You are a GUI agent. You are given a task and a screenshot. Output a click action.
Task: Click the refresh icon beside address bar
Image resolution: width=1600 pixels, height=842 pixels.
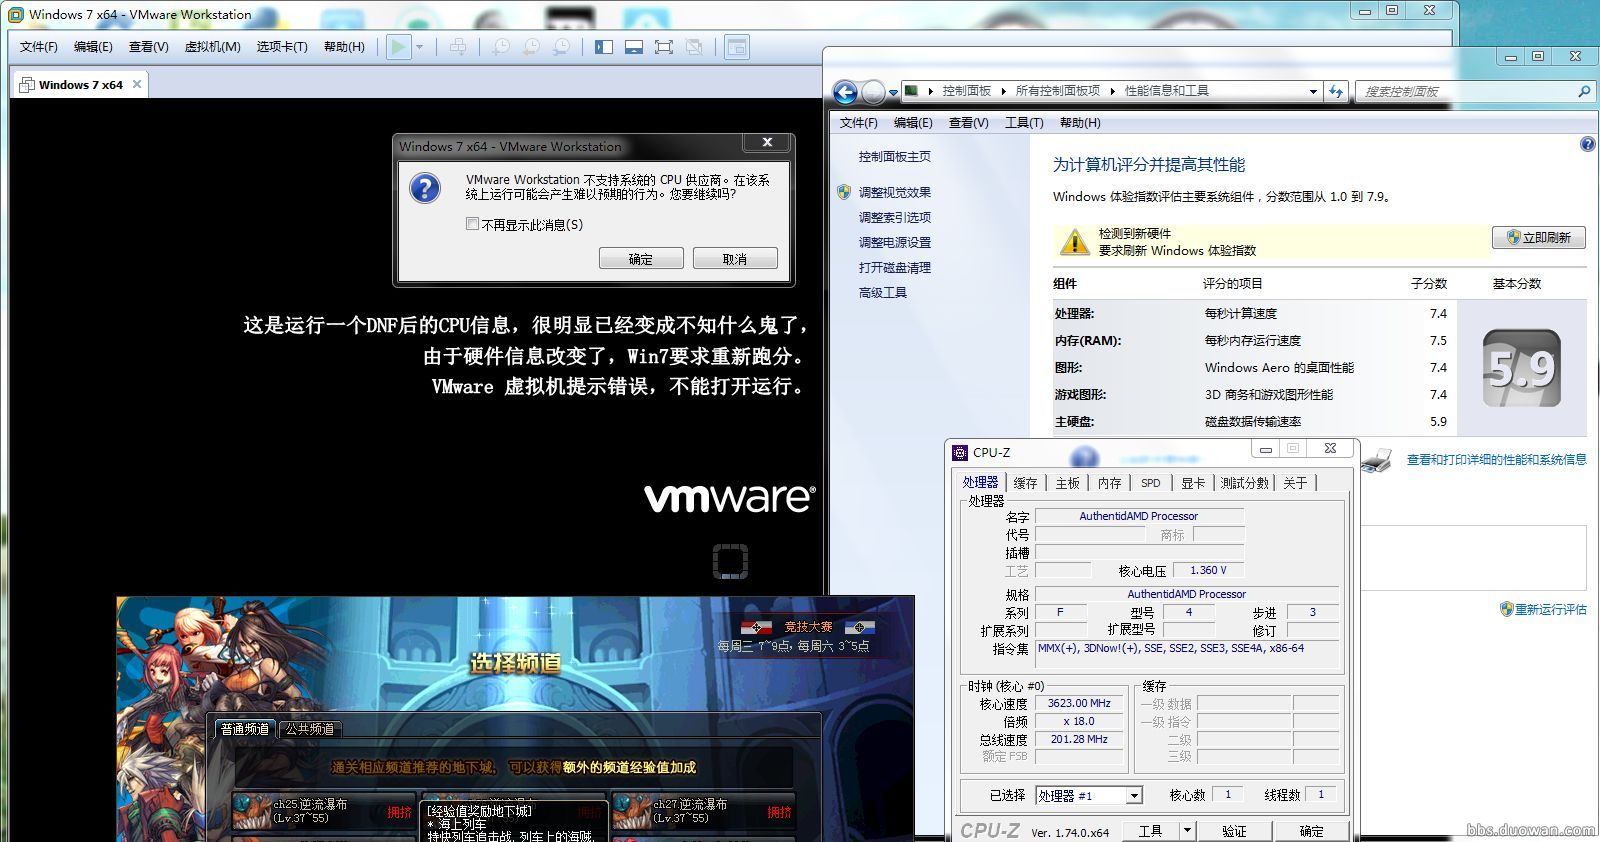(x=1336, y=91)
